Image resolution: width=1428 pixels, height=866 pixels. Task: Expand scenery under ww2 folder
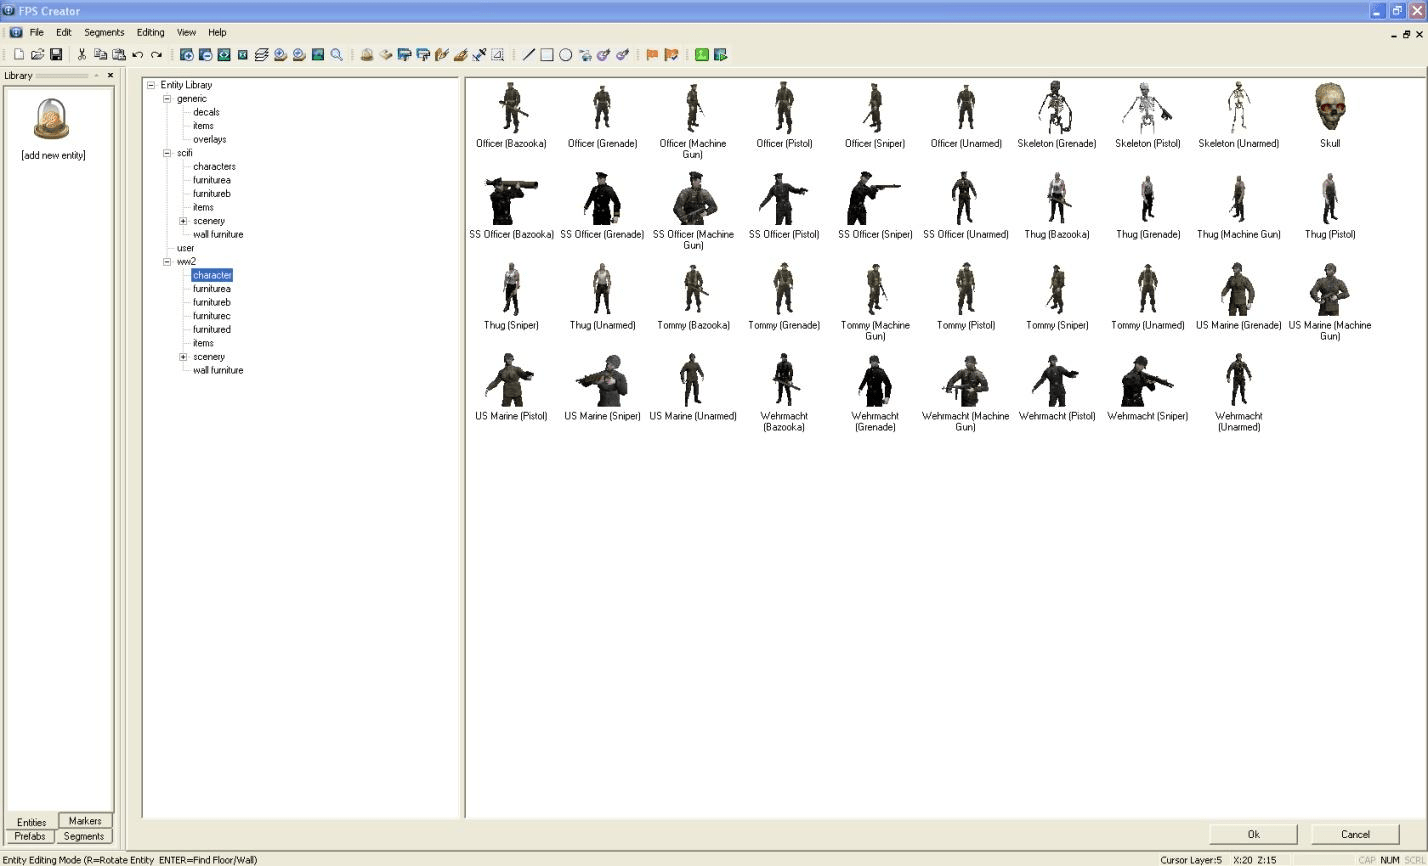[183, 357]
